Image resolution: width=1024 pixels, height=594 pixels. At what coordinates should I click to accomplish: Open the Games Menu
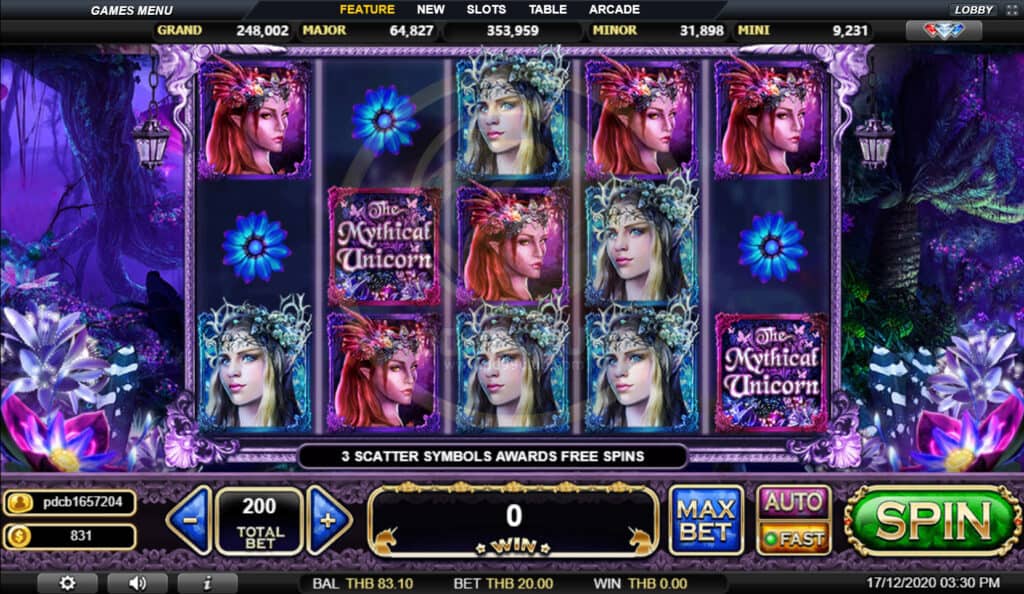pyautogui.click(x=131, y=10)
